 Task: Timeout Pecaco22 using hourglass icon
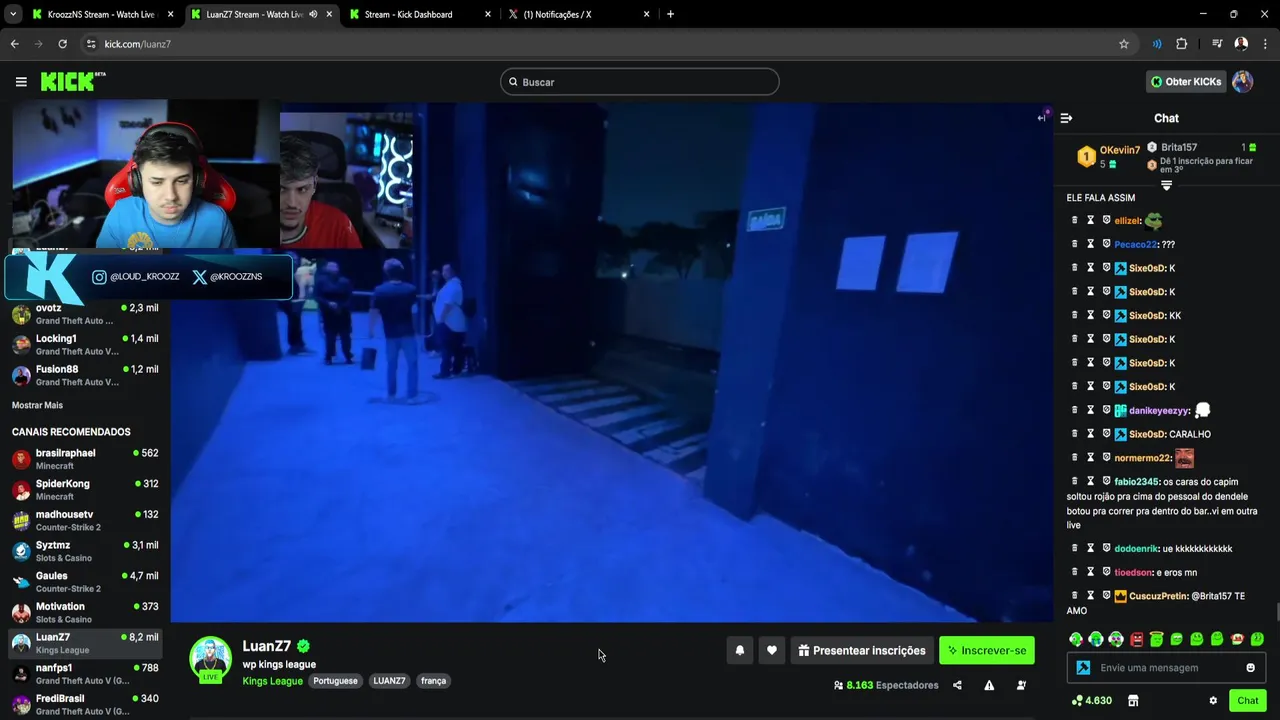point(1091,244)
